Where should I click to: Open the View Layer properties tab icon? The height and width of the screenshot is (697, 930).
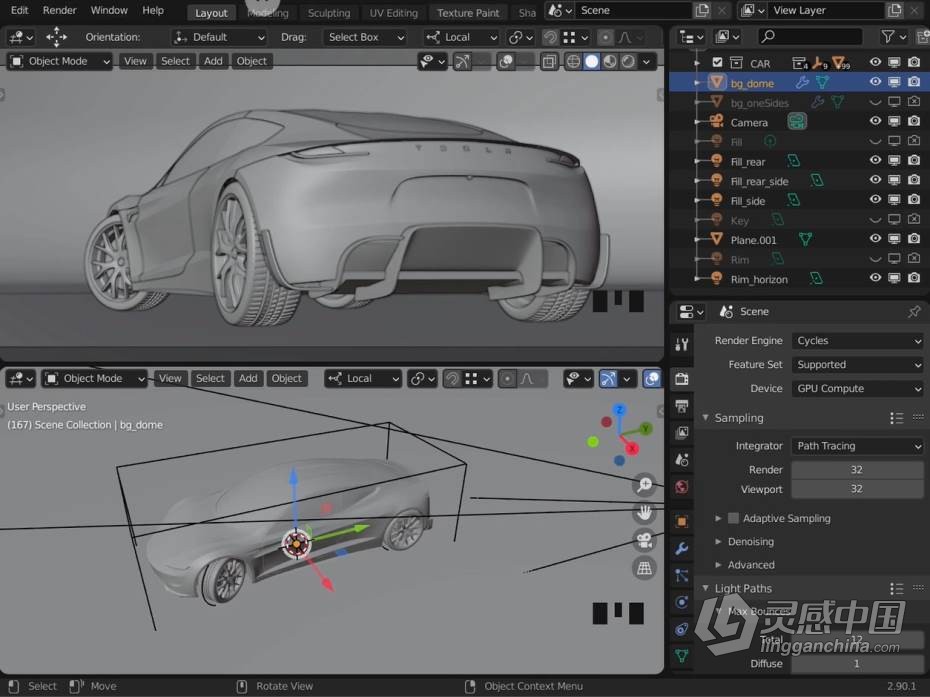click(681, 432)
